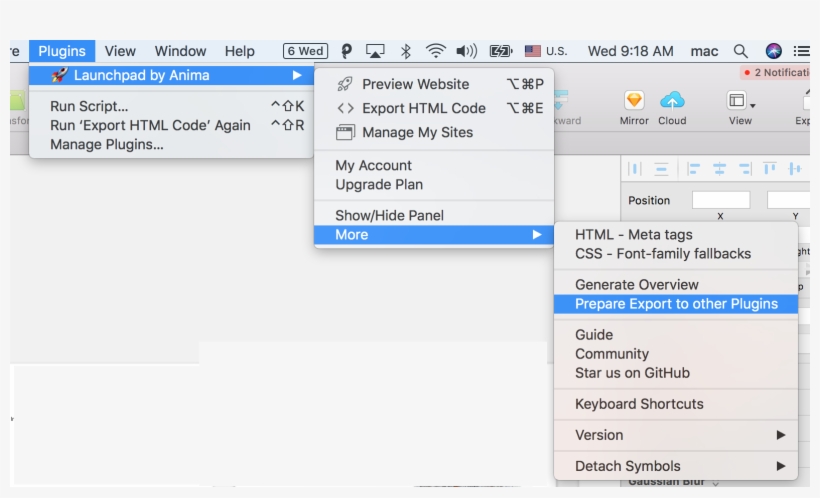Image resolution: width=820 pixels, height=498 pixels.
Task: Open the Wi-Fi status menu
Action: pyautogui.click(x=435, y=51)
